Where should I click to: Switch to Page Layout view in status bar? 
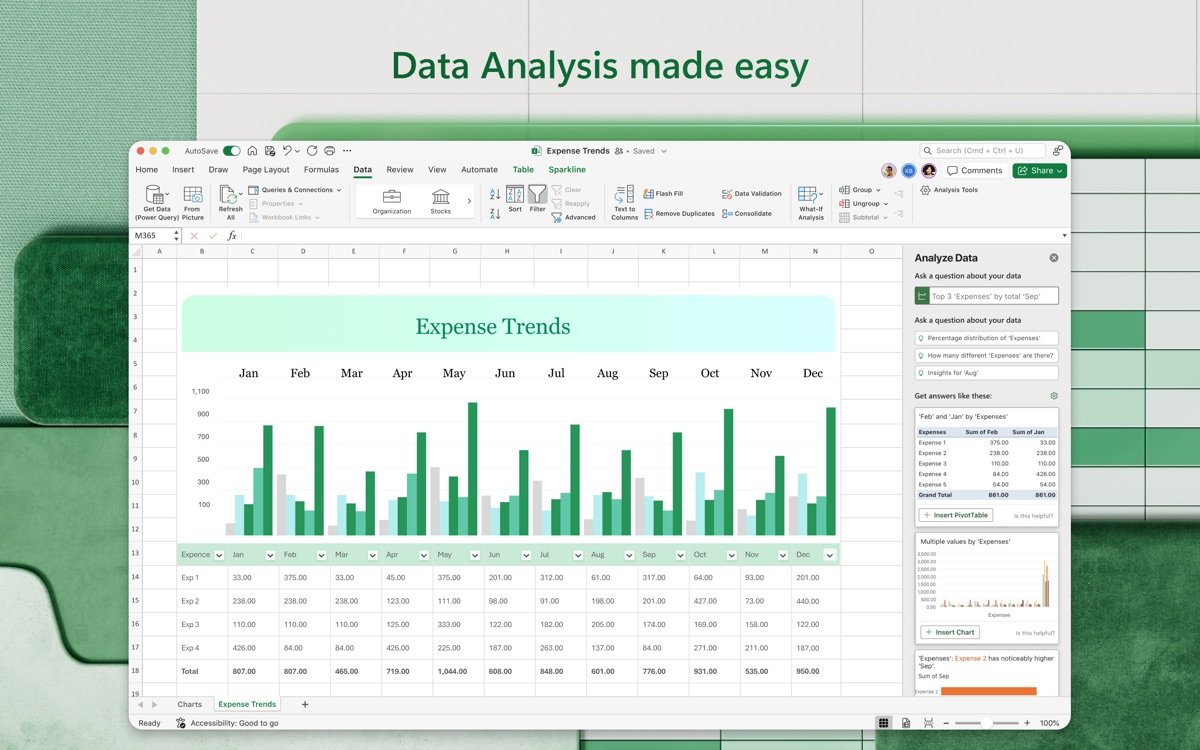pyautogui.click(x=906, y=723)
